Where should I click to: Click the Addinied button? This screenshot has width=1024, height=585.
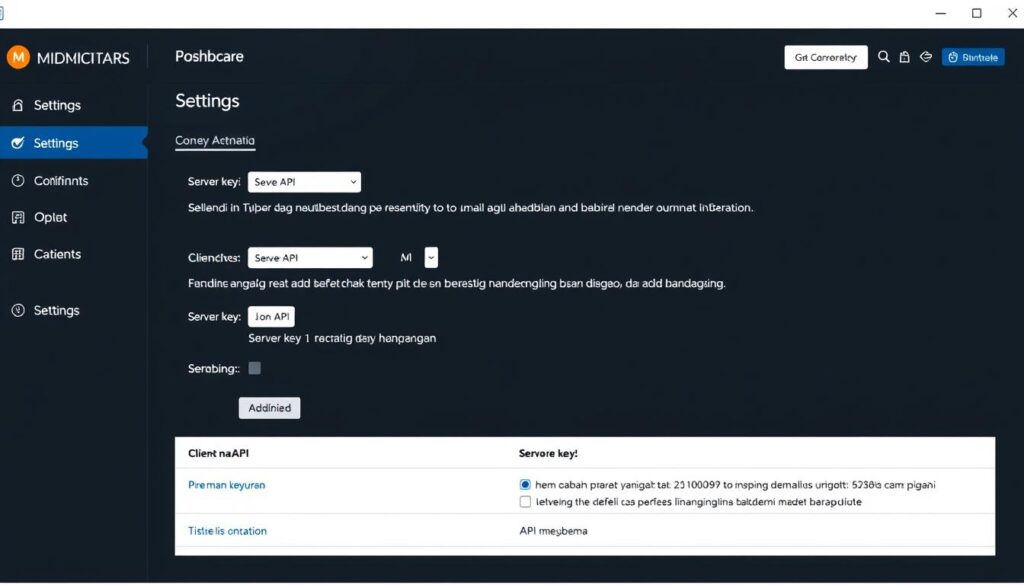(x=270, y=408)
